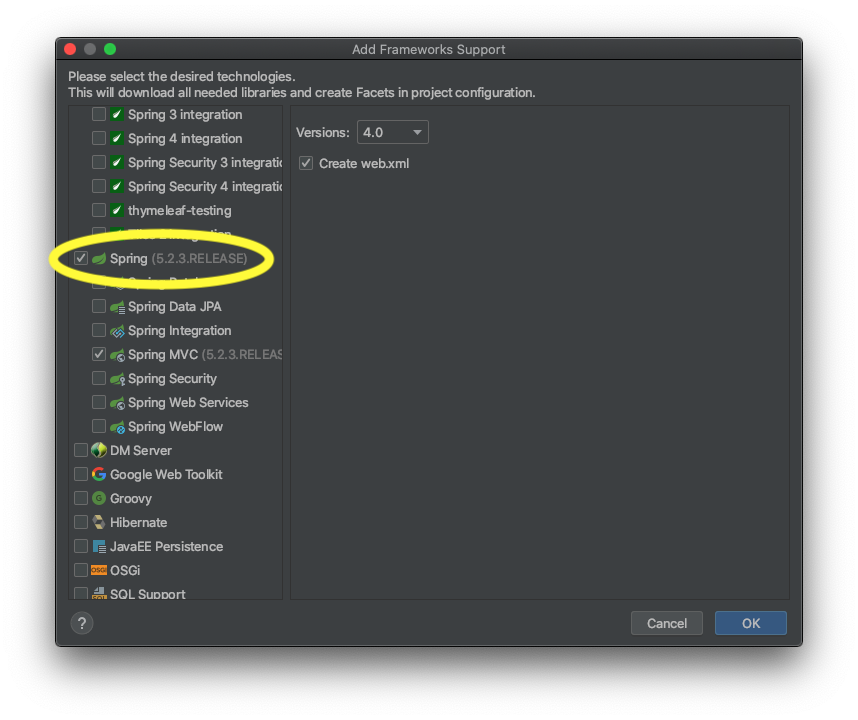858x720 pixels.
Task: Enable the Spring Web Services checkbox
Action: (x=99, y=403)
